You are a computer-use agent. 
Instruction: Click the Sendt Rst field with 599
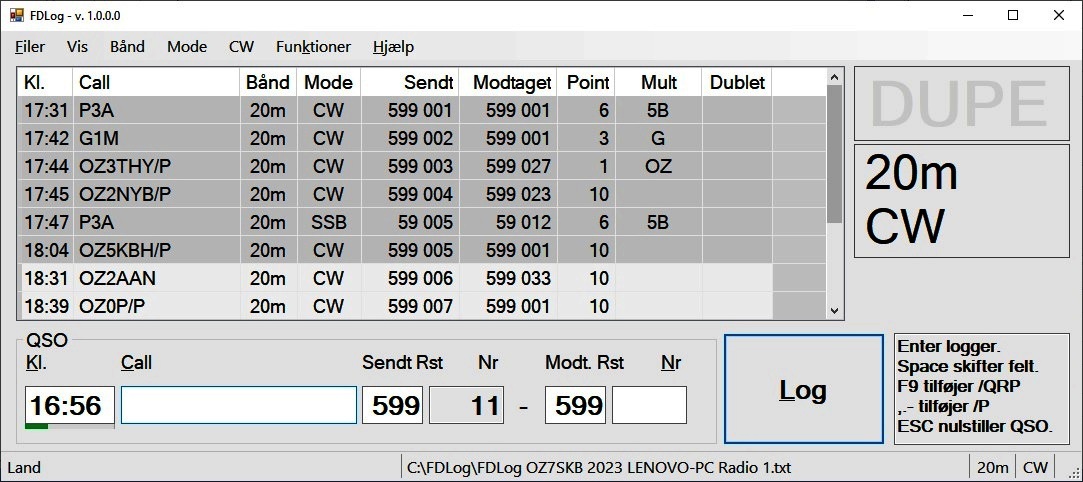point(392,405)
